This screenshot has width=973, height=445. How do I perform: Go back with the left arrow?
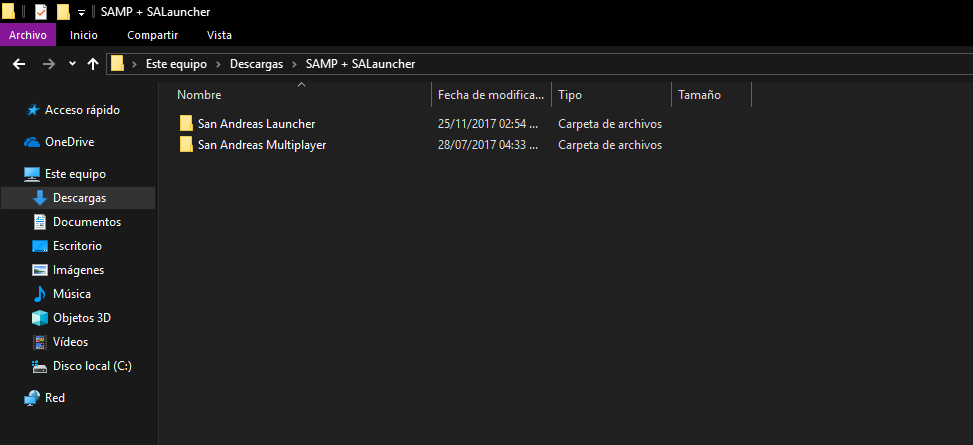pos(19,64)
